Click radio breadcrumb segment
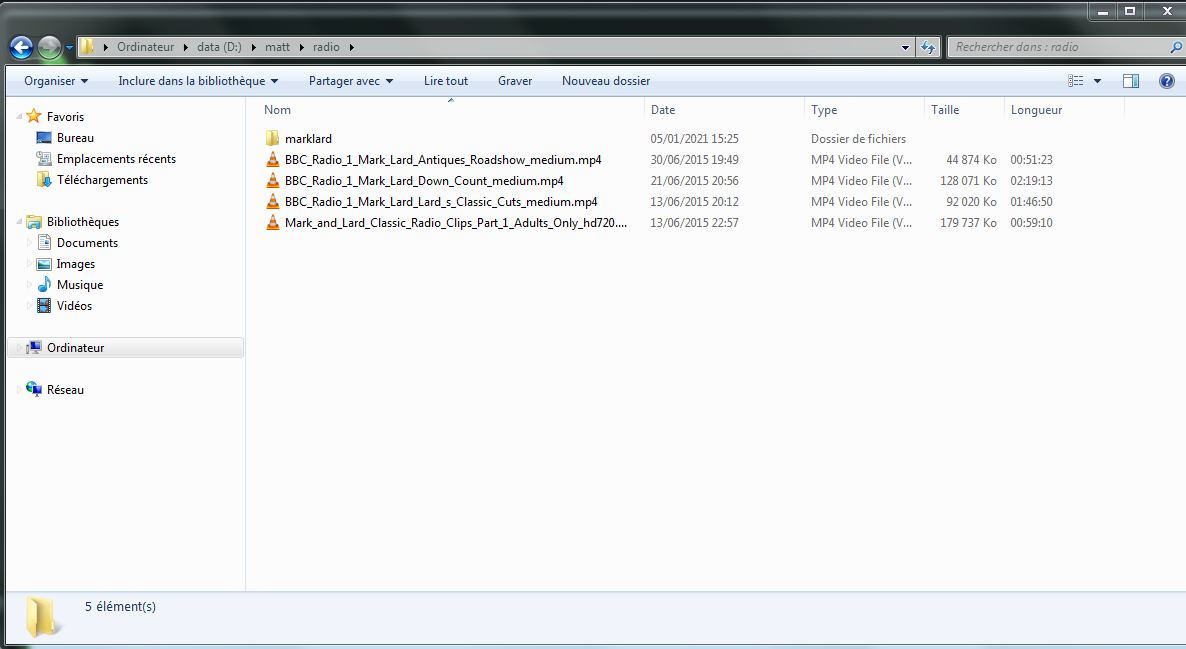This screenshot has height=649, width=1186. pos(326,47)
